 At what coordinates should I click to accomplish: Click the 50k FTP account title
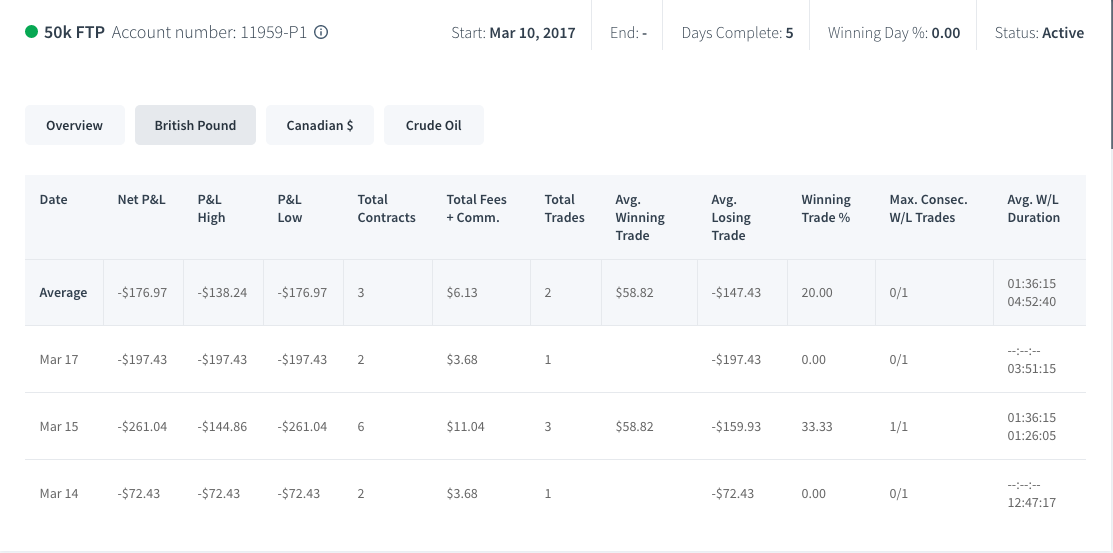[x=75, y=32]
